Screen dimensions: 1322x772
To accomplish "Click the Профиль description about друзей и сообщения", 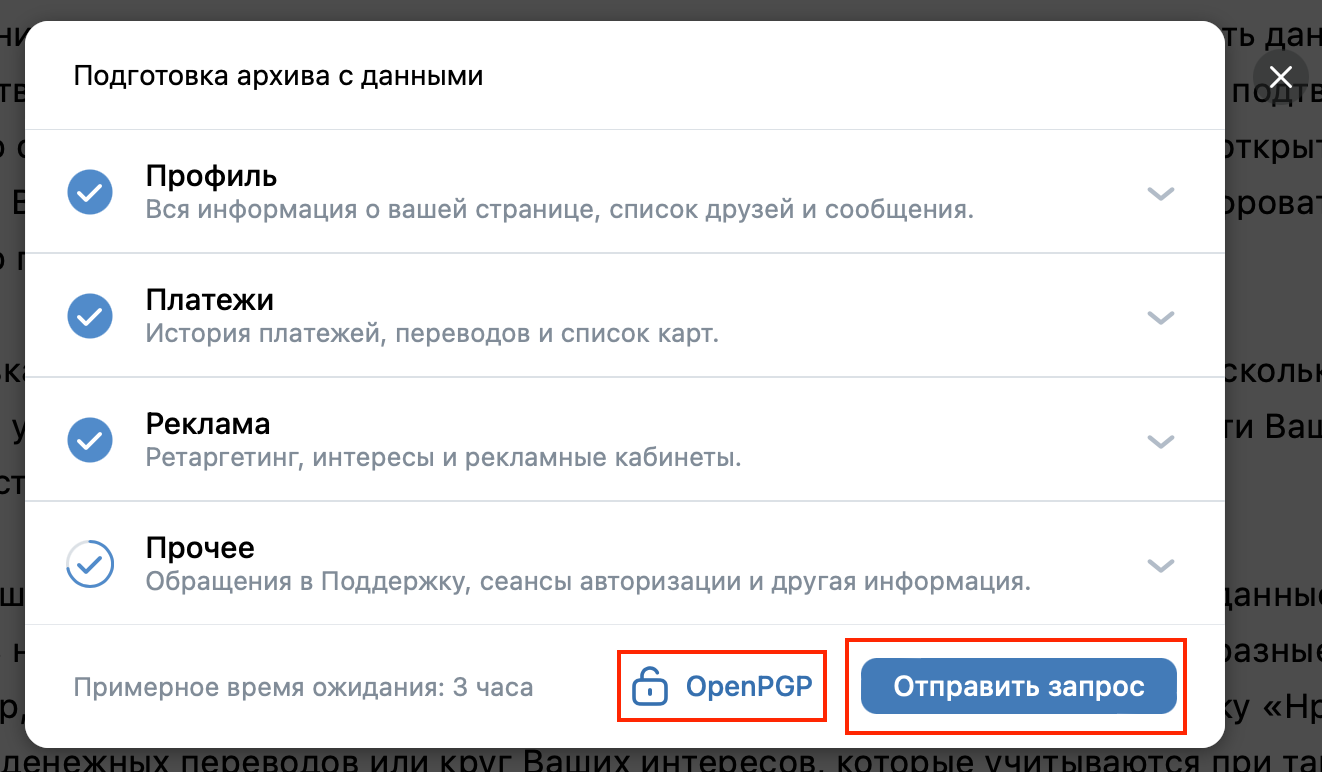I will click(560, 211).
